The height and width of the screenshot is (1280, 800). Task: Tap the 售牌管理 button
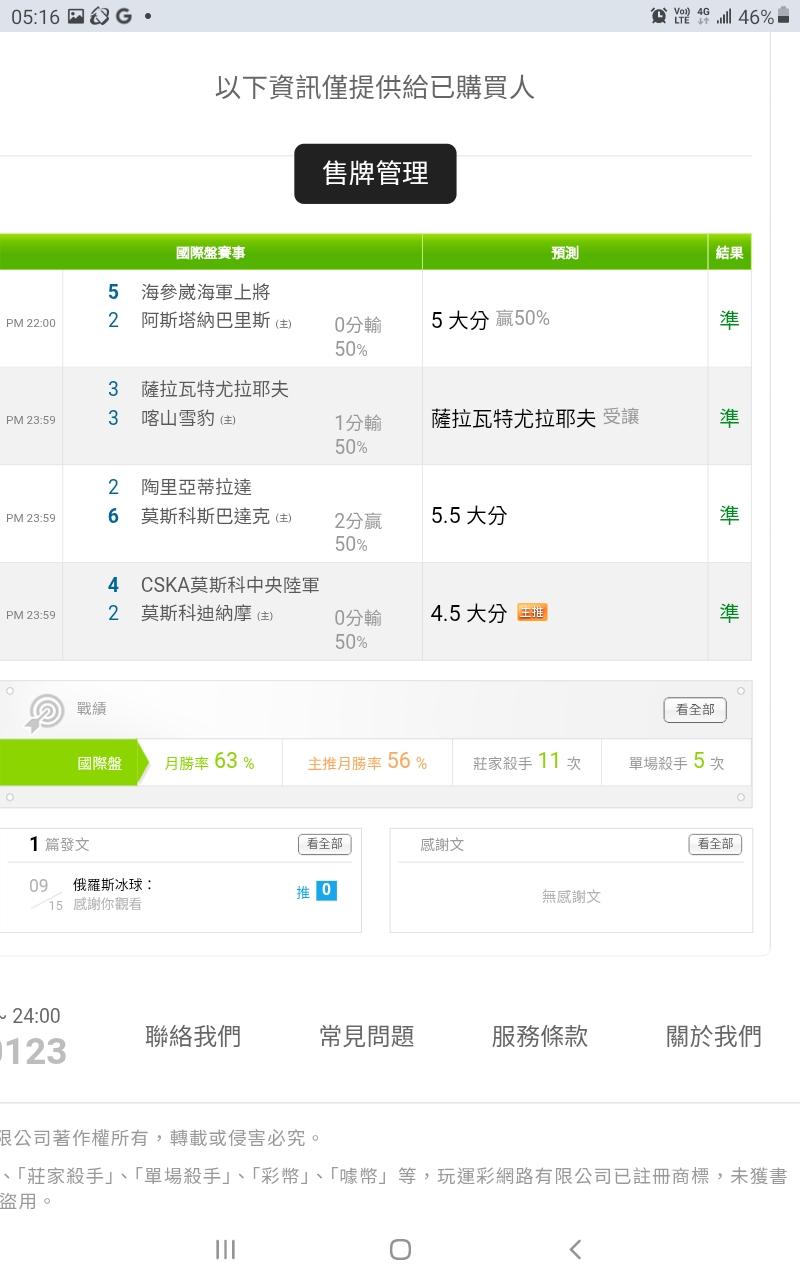tap(375, 174)
